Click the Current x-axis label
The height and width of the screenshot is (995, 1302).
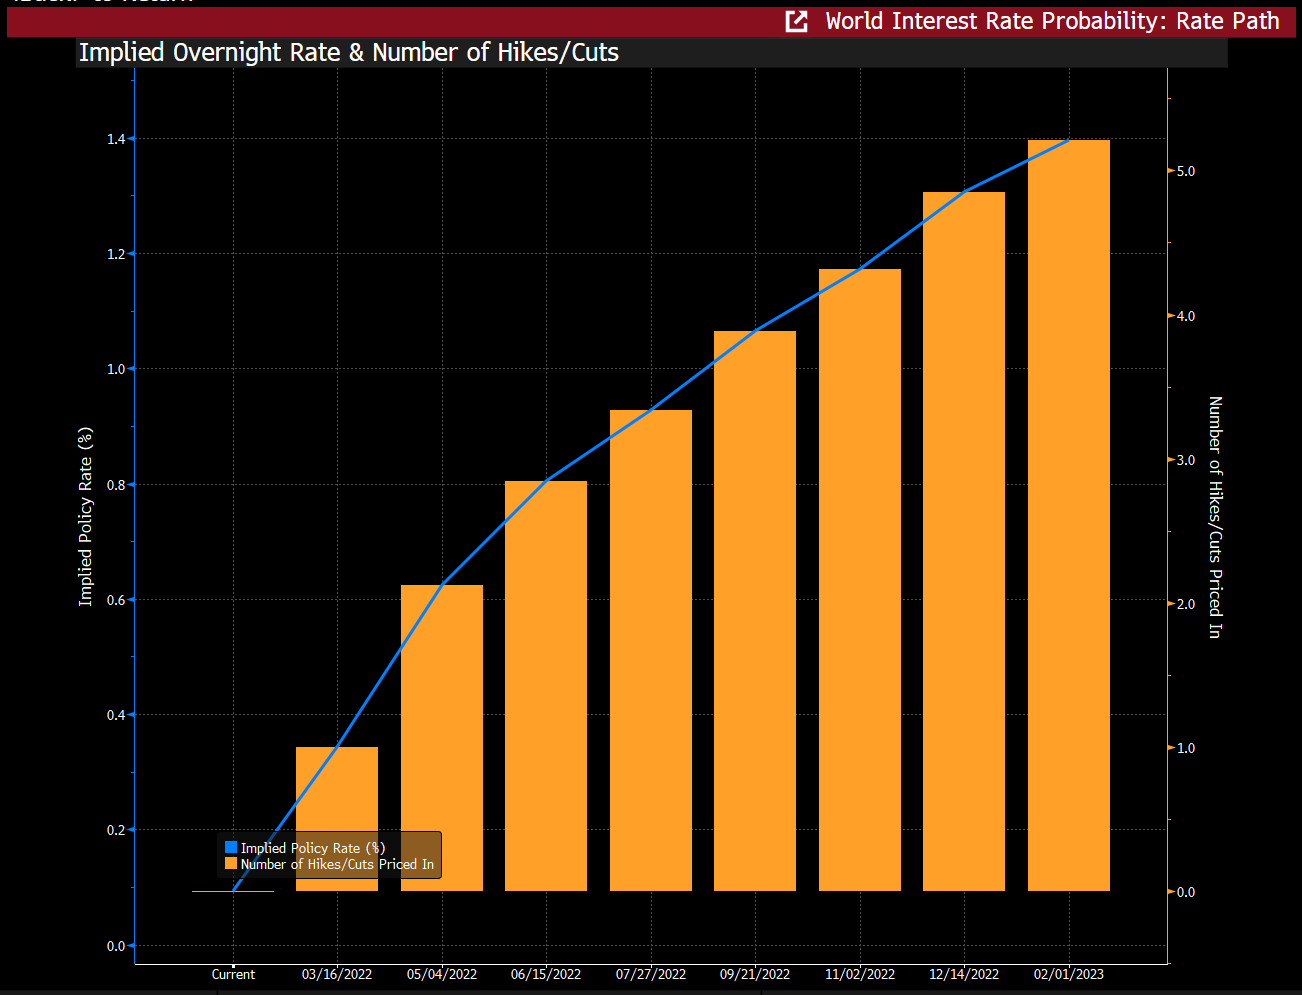click(x=233, y=974)
